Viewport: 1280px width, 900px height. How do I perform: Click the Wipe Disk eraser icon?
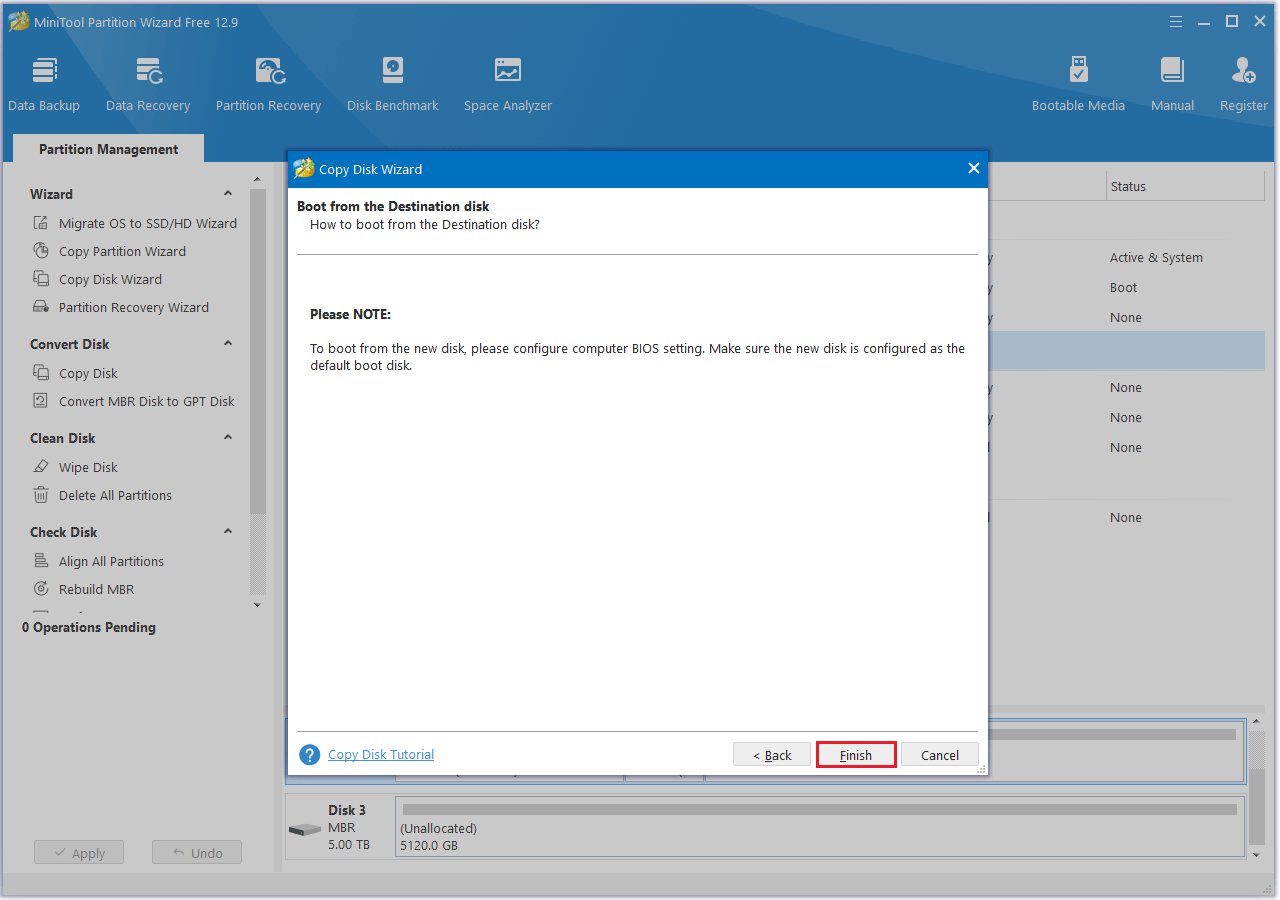[41, 467]
